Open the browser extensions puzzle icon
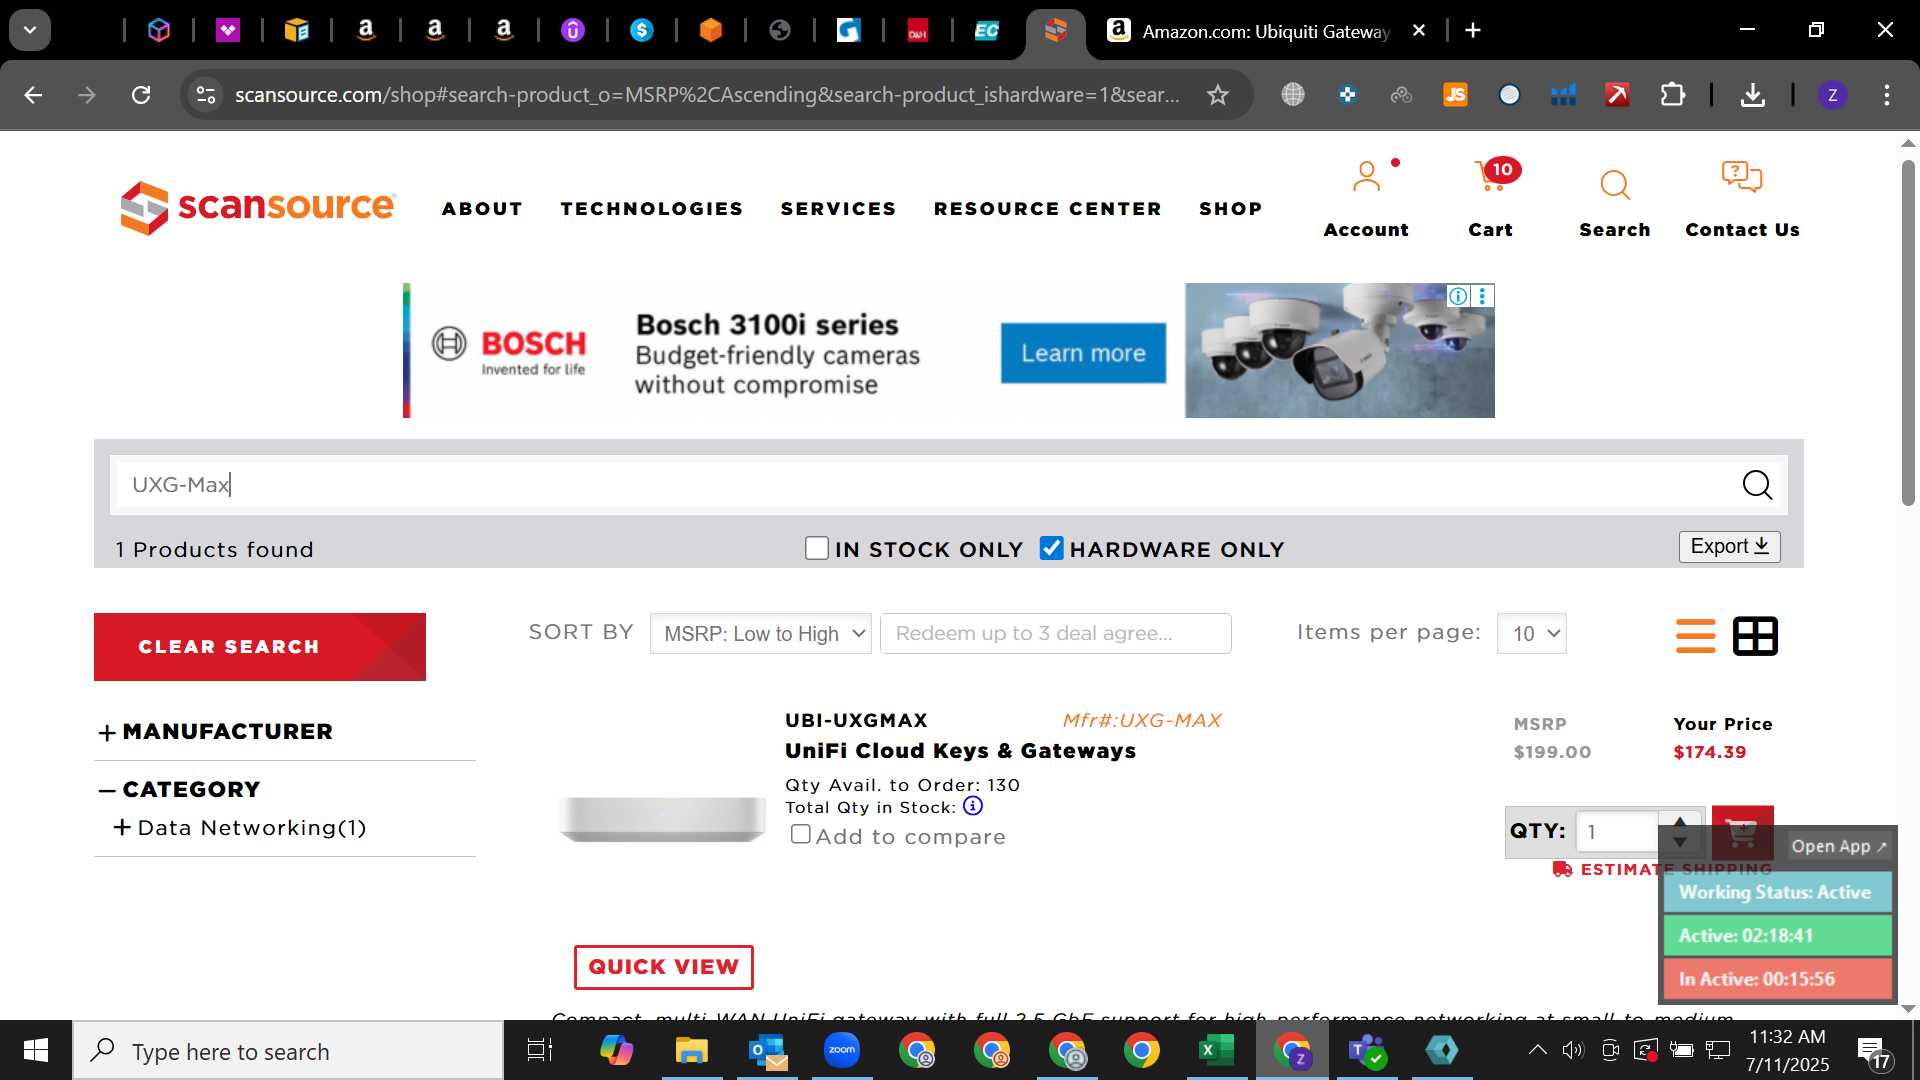Image resolution: width=1920 pixels, height=1080 pixels. pos(1672,95)
